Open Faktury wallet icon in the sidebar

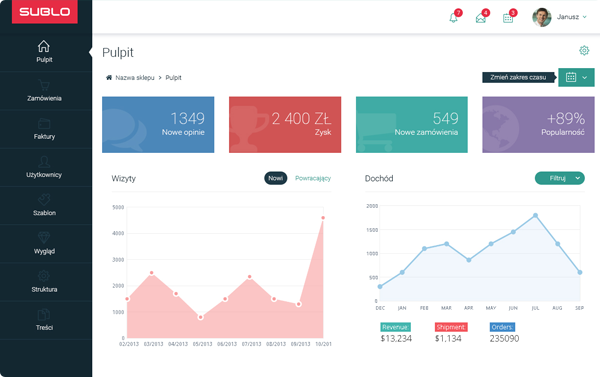[x=44, y=123]
